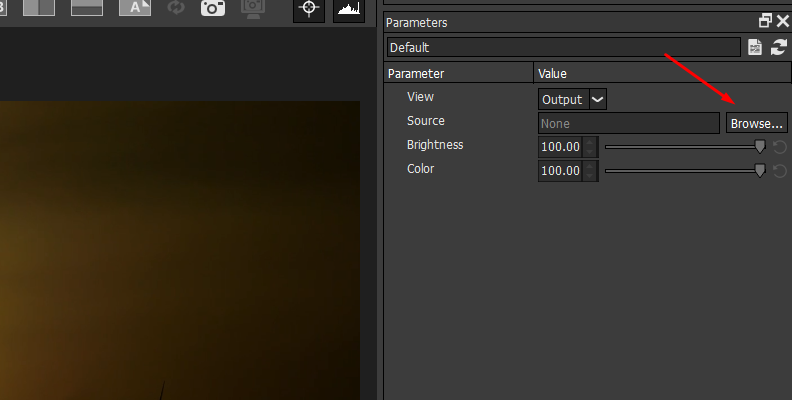This screenshot has width=792, height=400.
Task: Open the View dropdown set to Output
Action: click(x=572, y=99)
